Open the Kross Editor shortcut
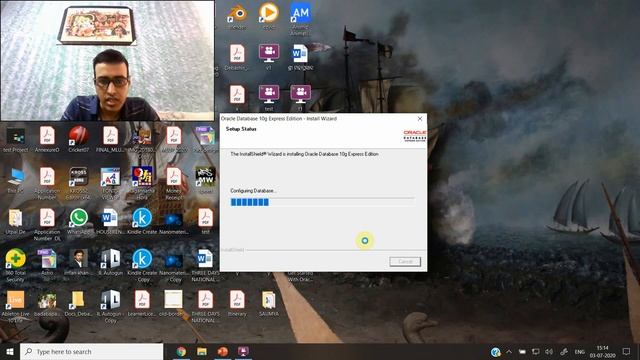 coord(78,183)
